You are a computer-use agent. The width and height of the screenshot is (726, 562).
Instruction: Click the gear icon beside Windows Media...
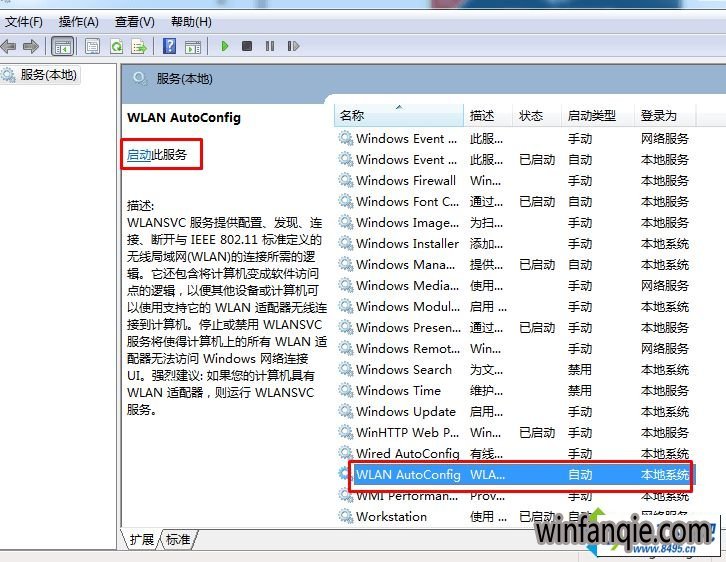pos(345,285)
